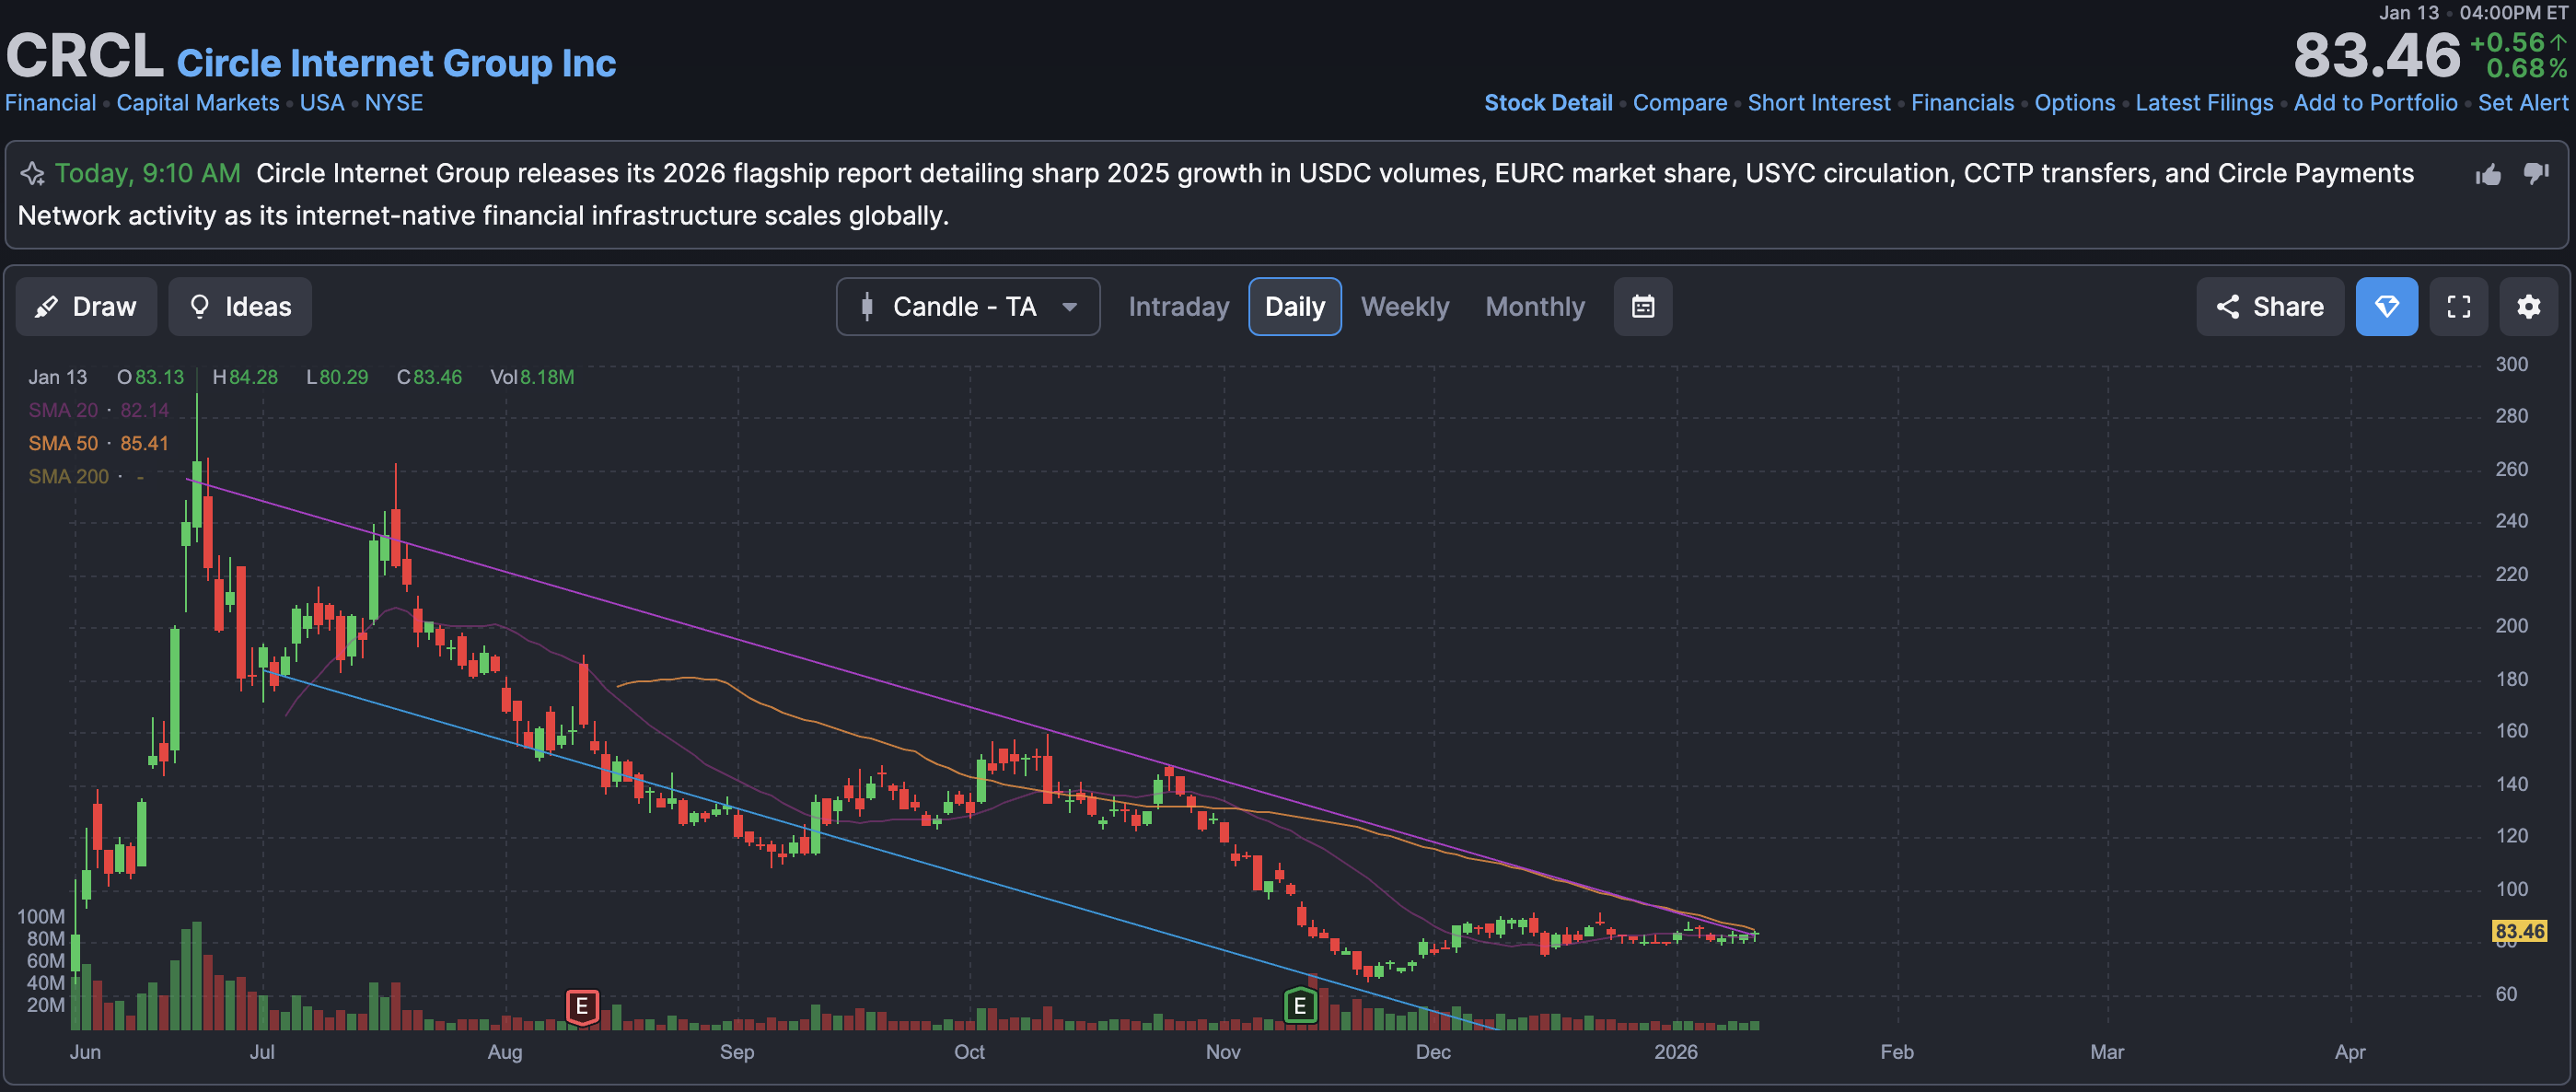Open the calendar date range icon
Screen dimensions: 2576x1092
click(1642, 307)
